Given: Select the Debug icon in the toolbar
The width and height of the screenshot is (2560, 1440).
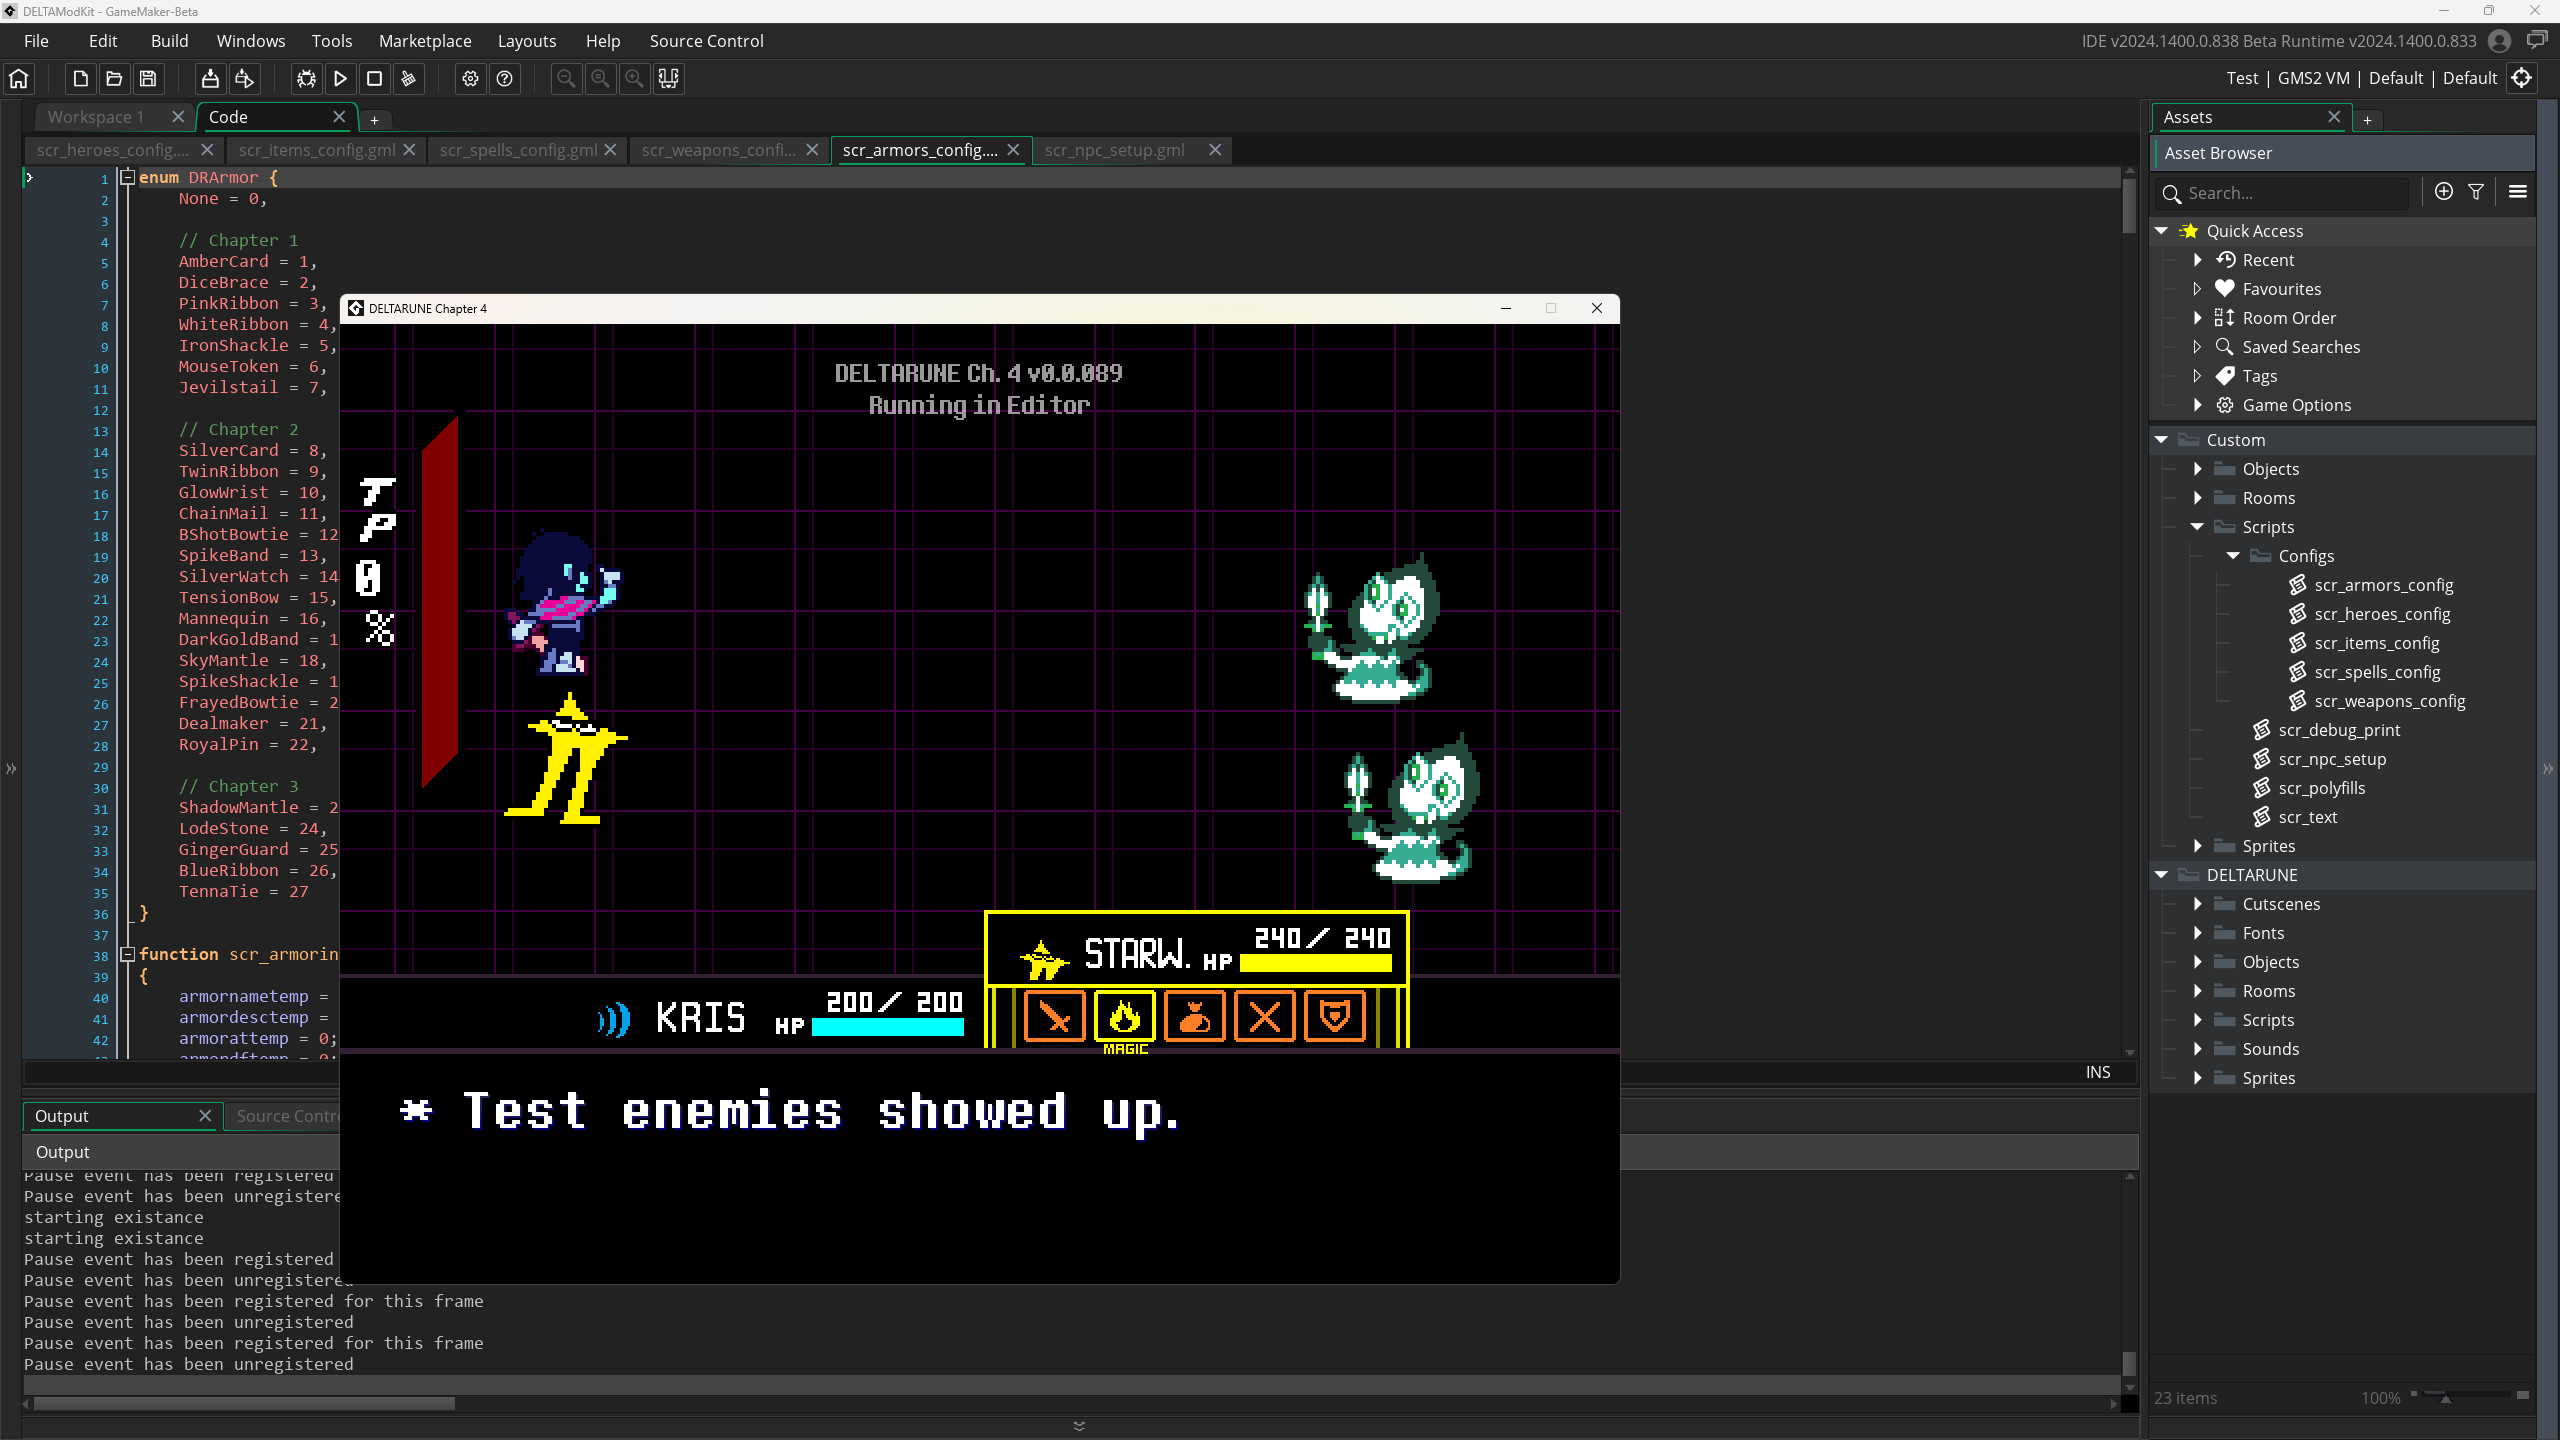Looking at the screenshot, I should point(306,78).
